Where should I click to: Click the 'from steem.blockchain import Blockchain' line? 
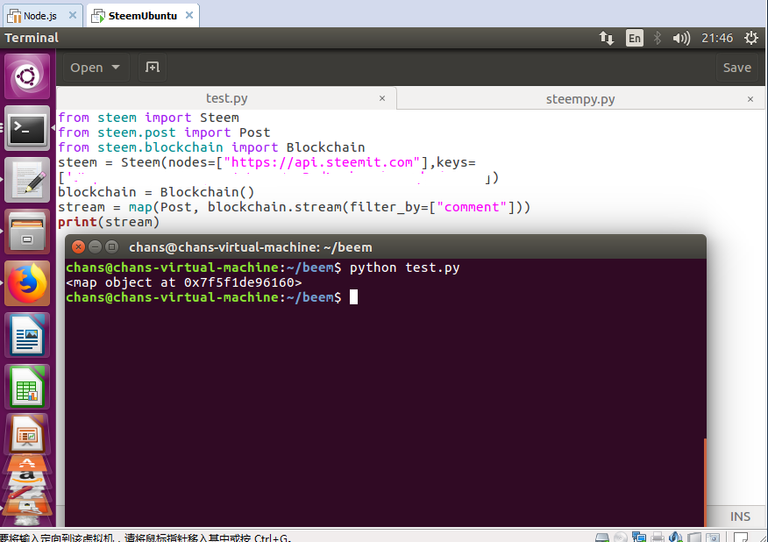(211, 147)
